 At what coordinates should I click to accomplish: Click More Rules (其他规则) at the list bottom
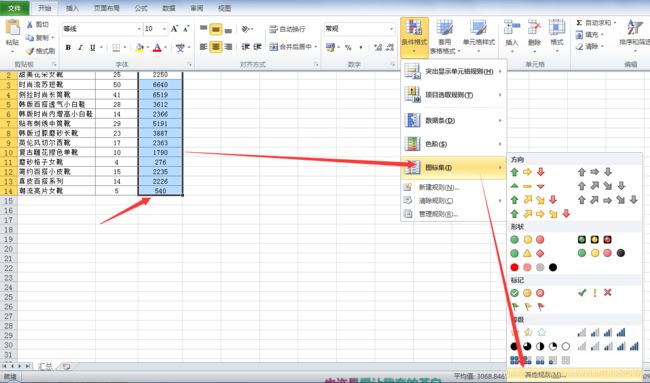click(x=575, y=375)
